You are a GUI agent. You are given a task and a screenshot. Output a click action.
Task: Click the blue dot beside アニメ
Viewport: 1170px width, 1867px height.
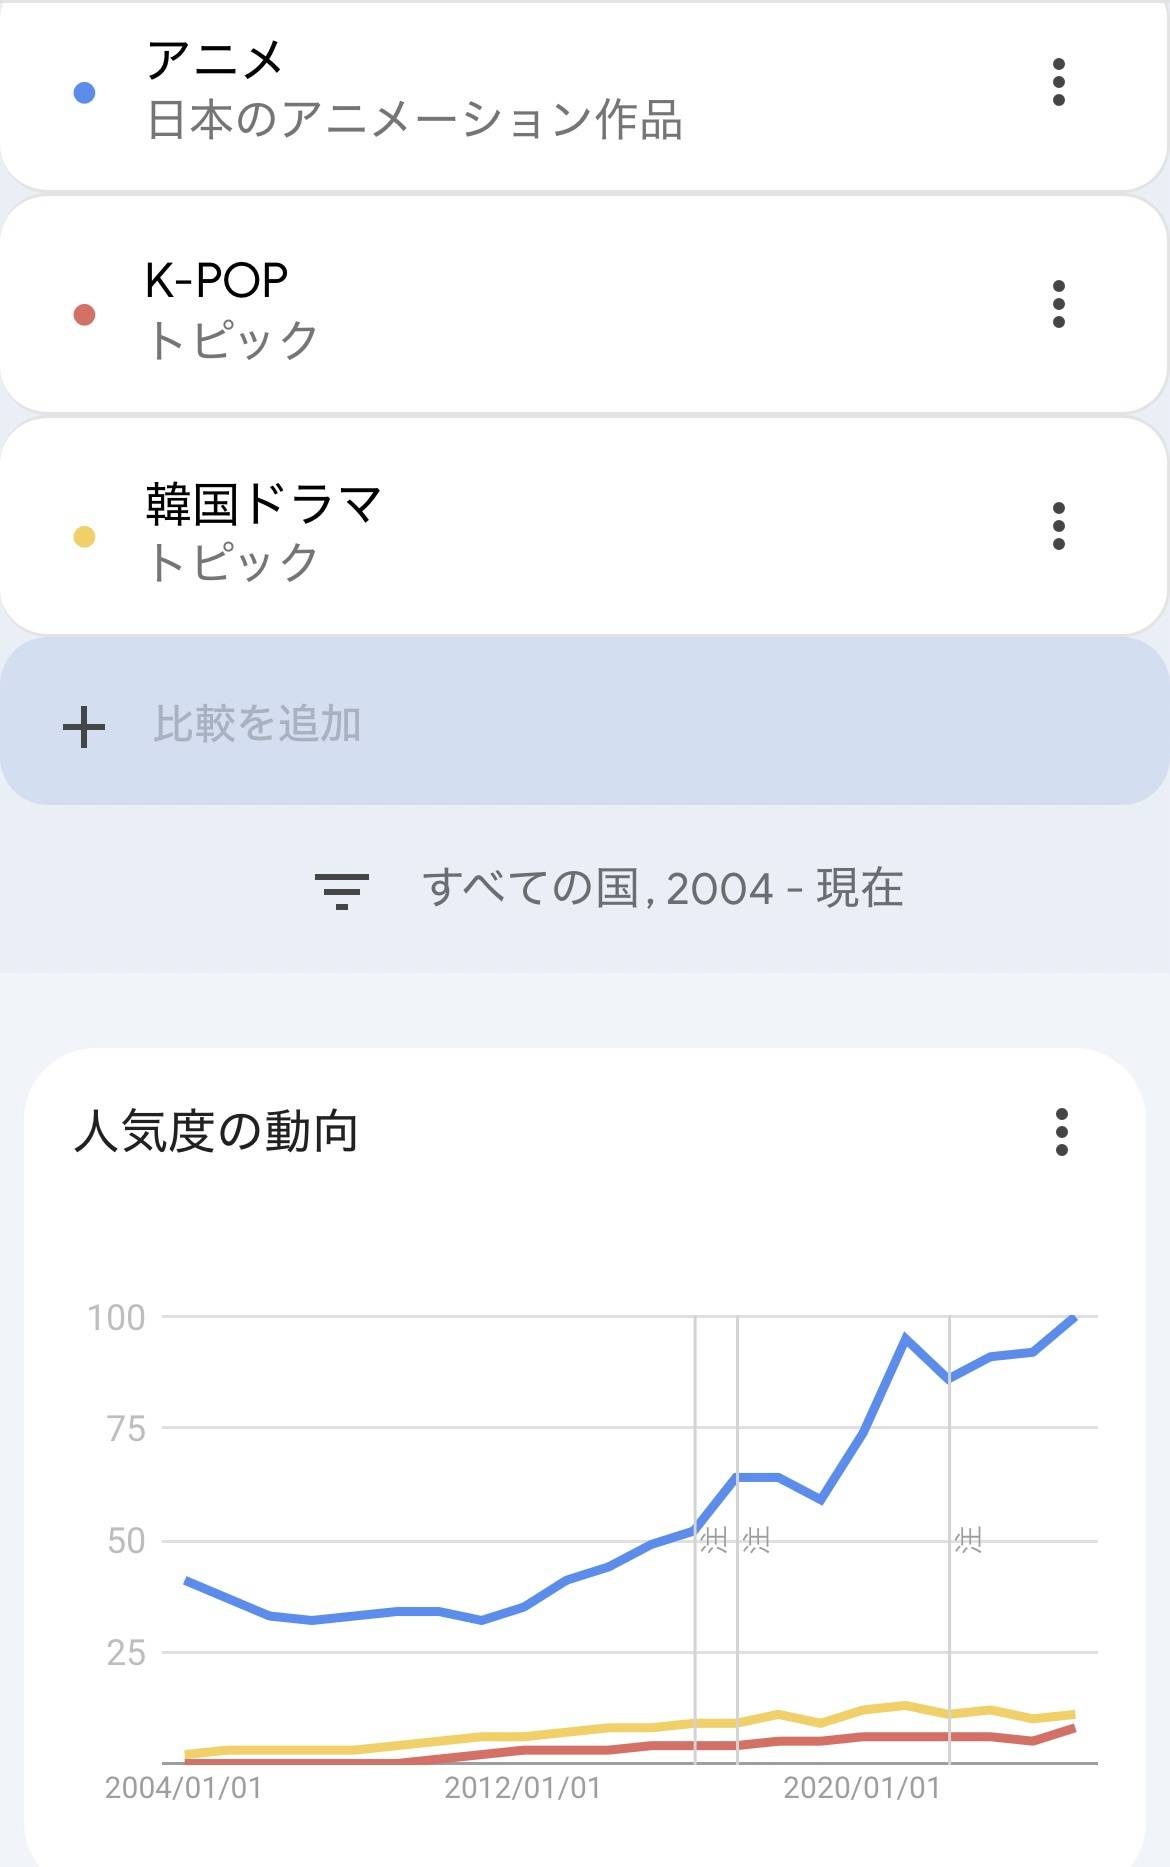[85, 93]
